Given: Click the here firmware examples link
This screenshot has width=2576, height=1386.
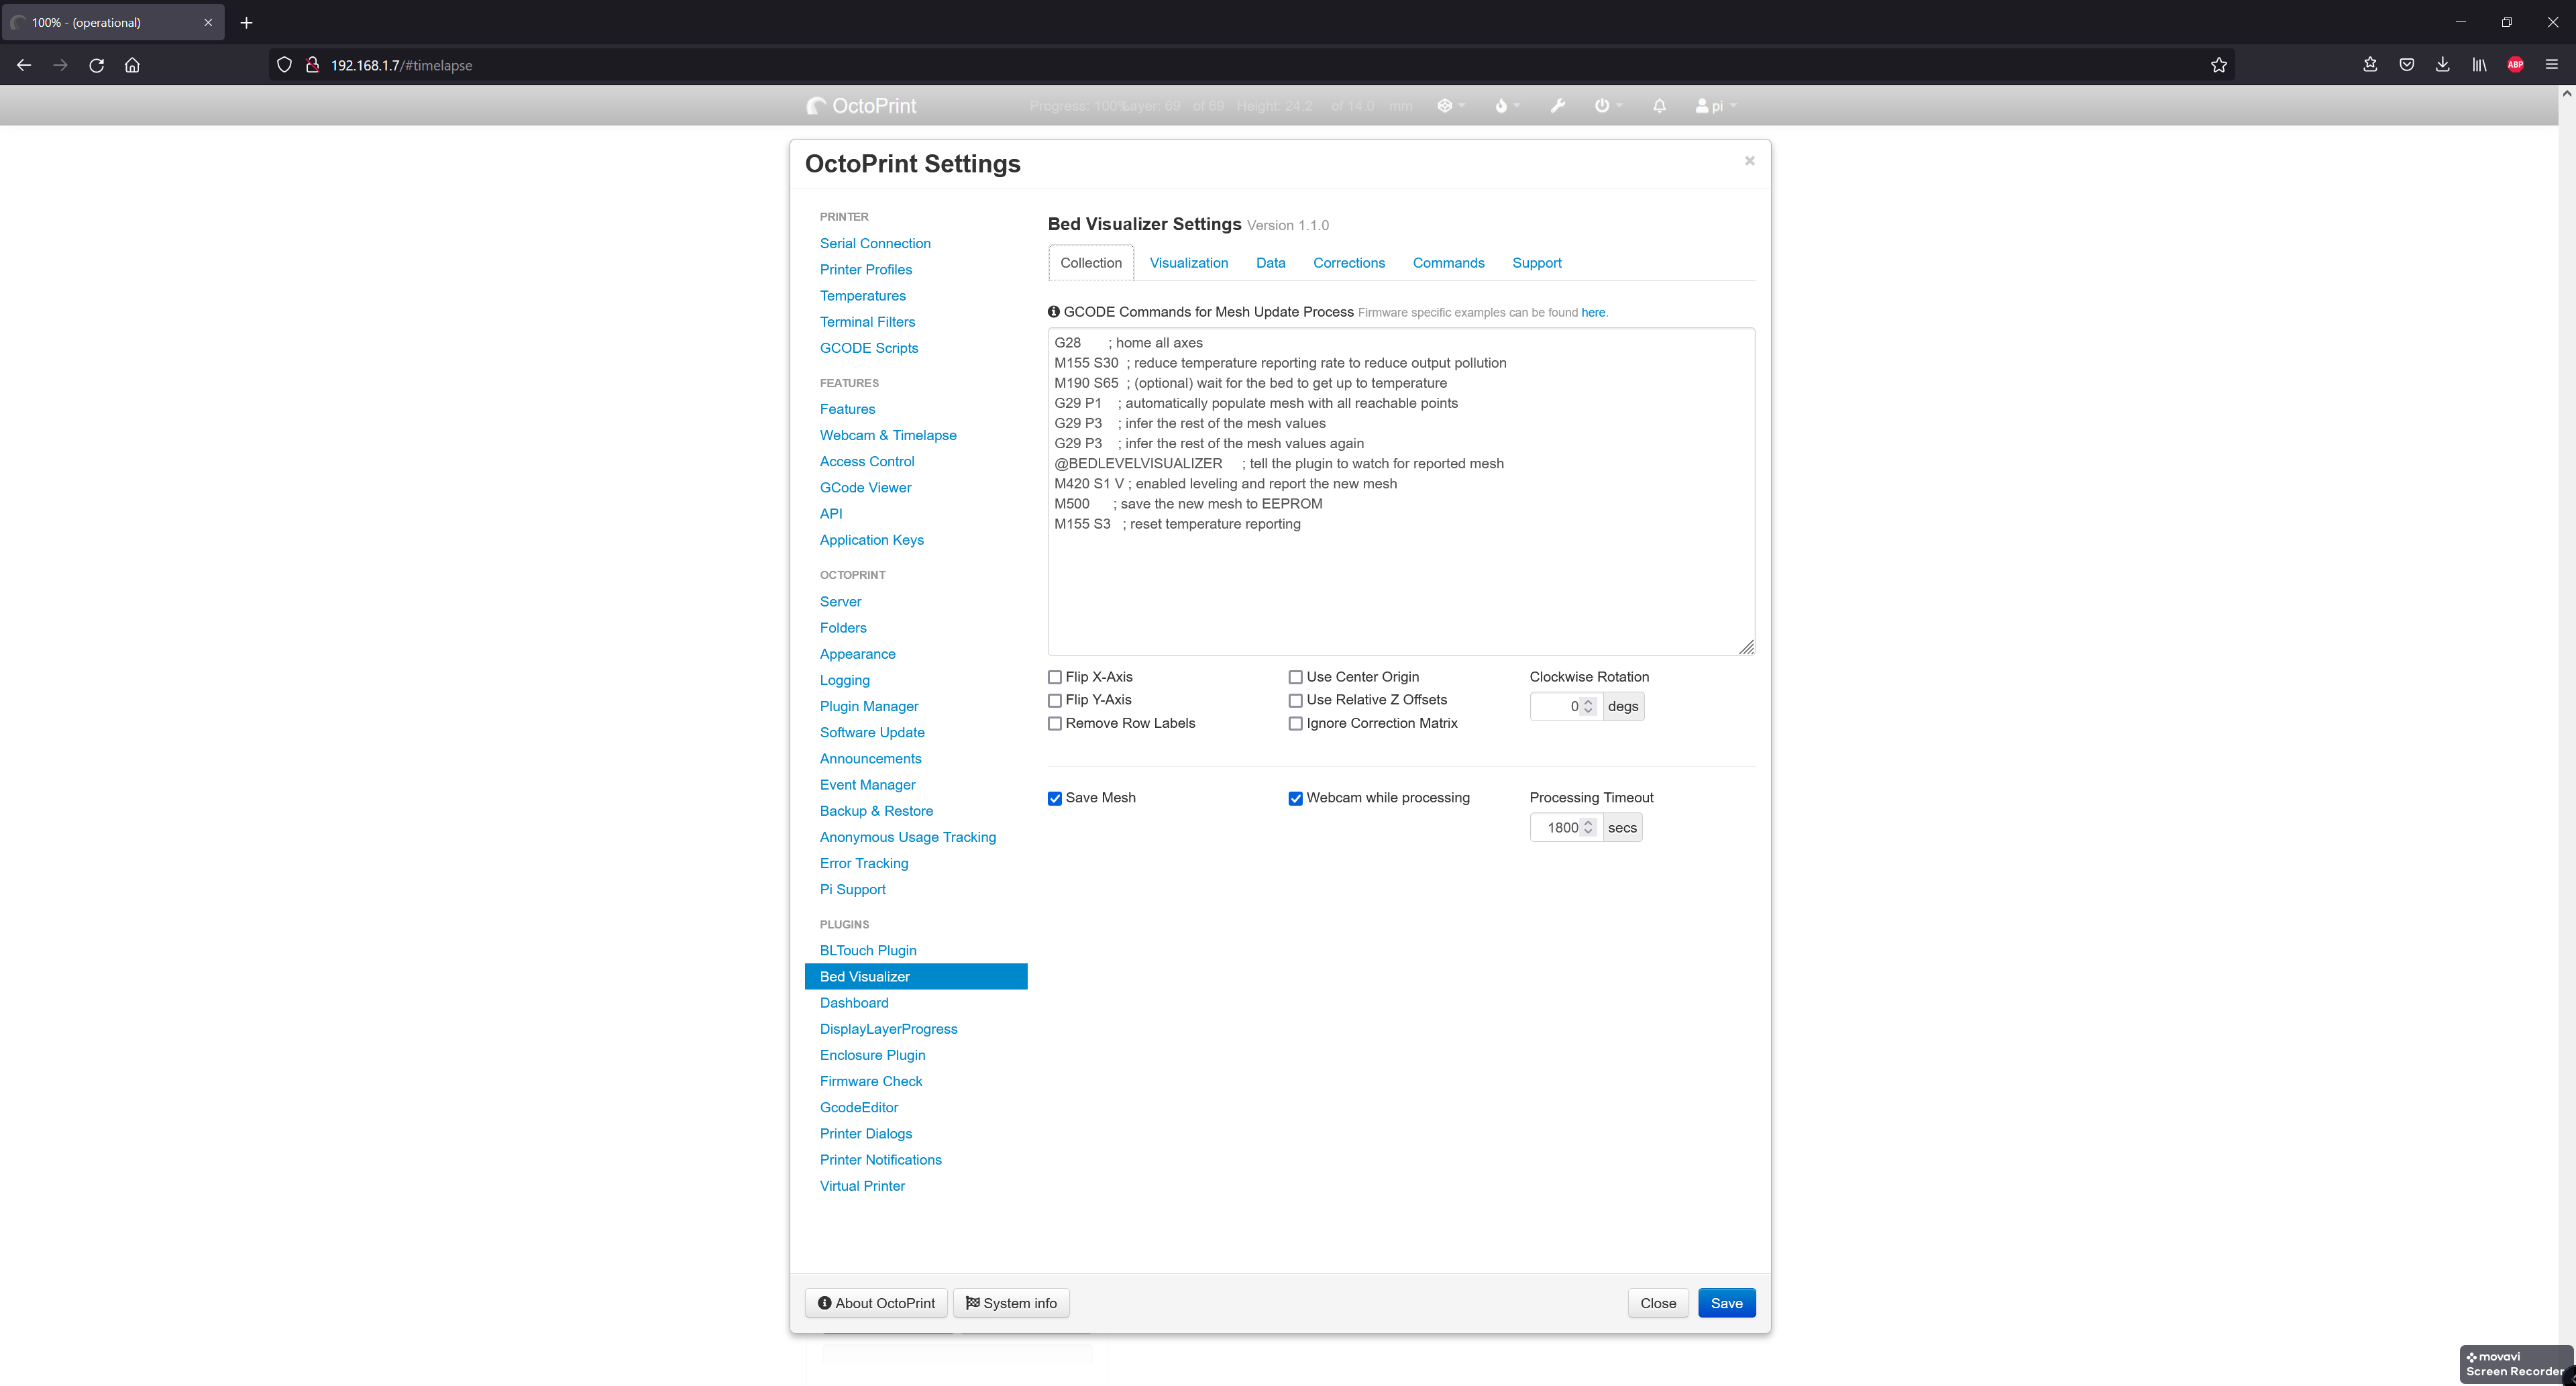Looking at the screenshot, I should pos(1593,313).
